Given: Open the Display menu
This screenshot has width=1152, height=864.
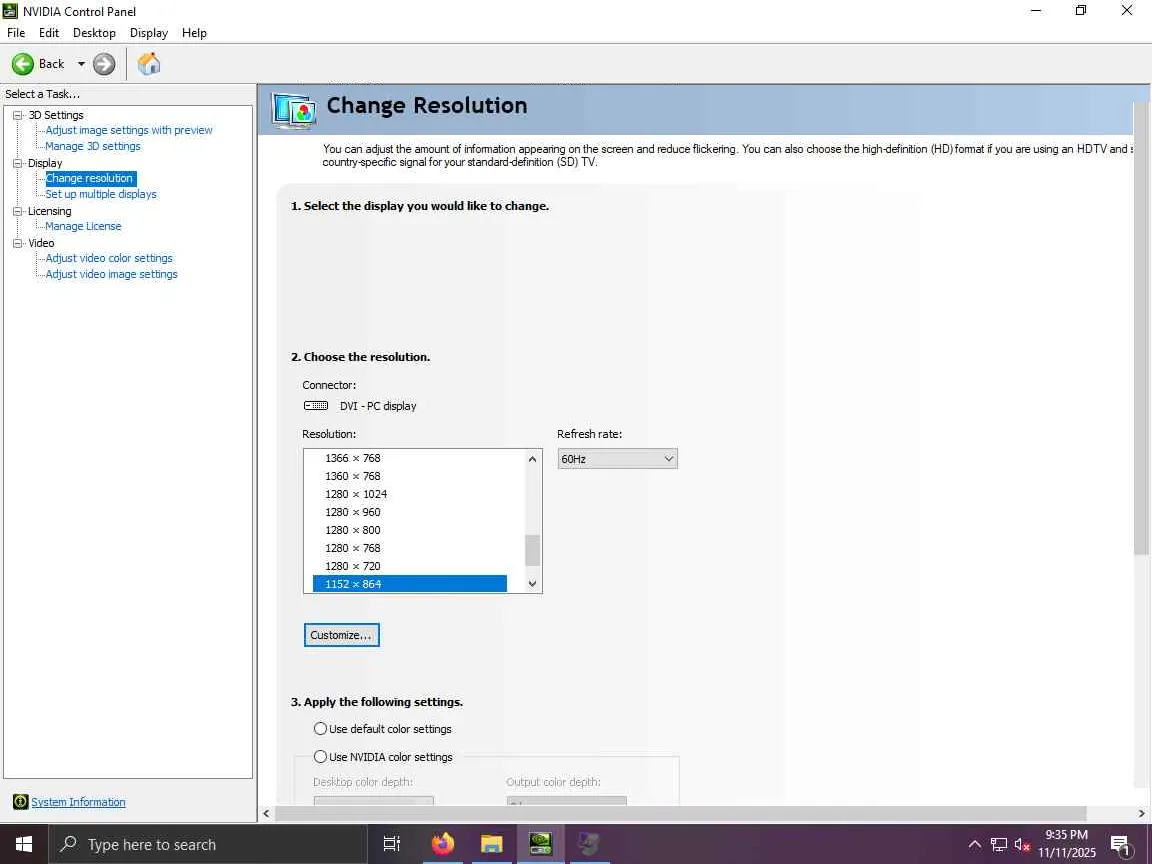Looking at the screenshot, I should (x=148, y=33).
